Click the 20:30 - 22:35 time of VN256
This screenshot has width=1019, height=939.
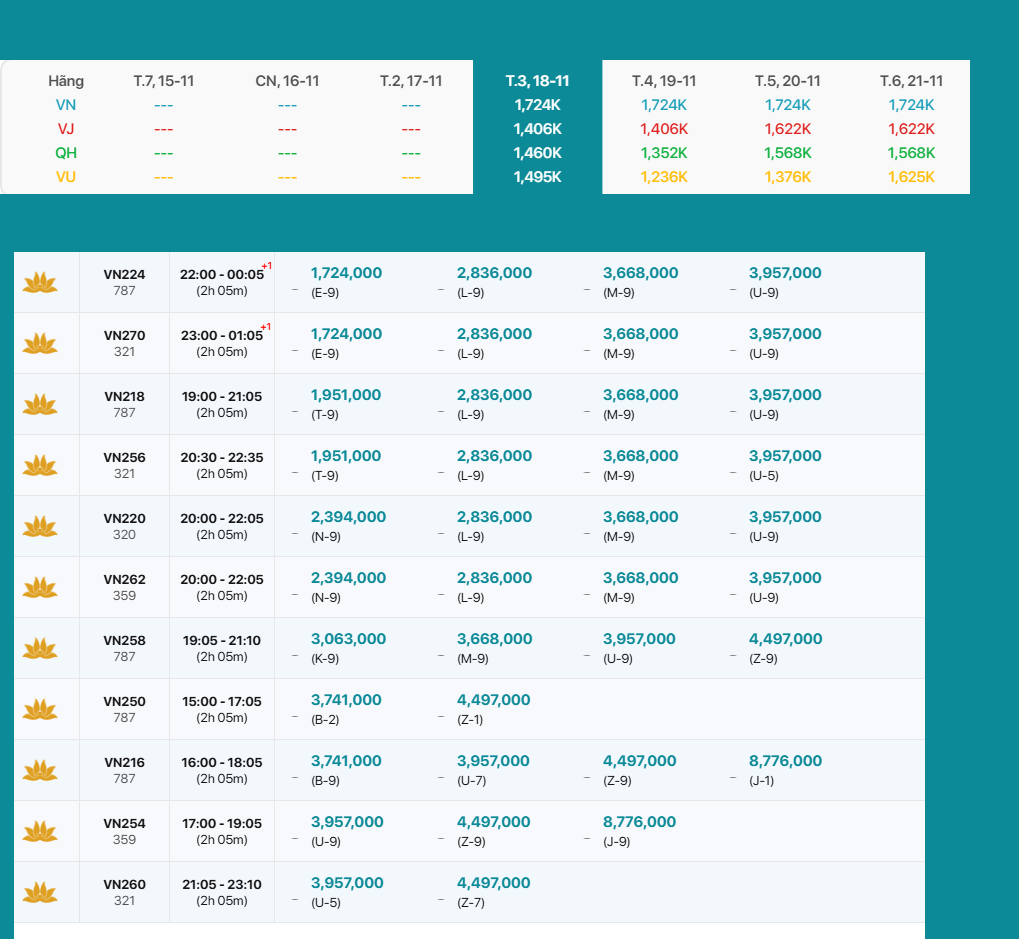click(x=222, y=457)
